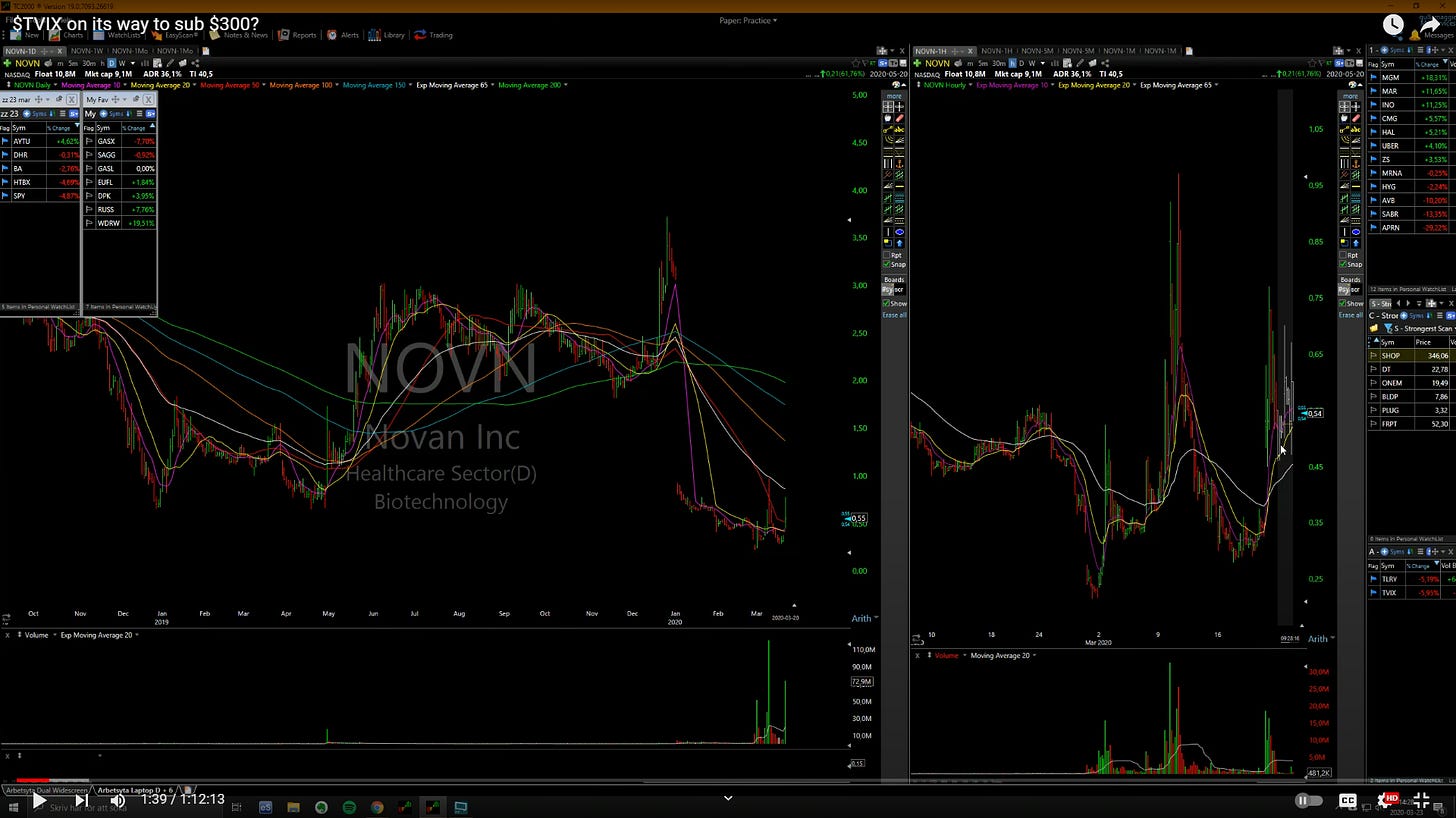This screenshot has width=1456, height=818.
Task: Open the Charts toolbar icon
Action: tap(66, 35)
